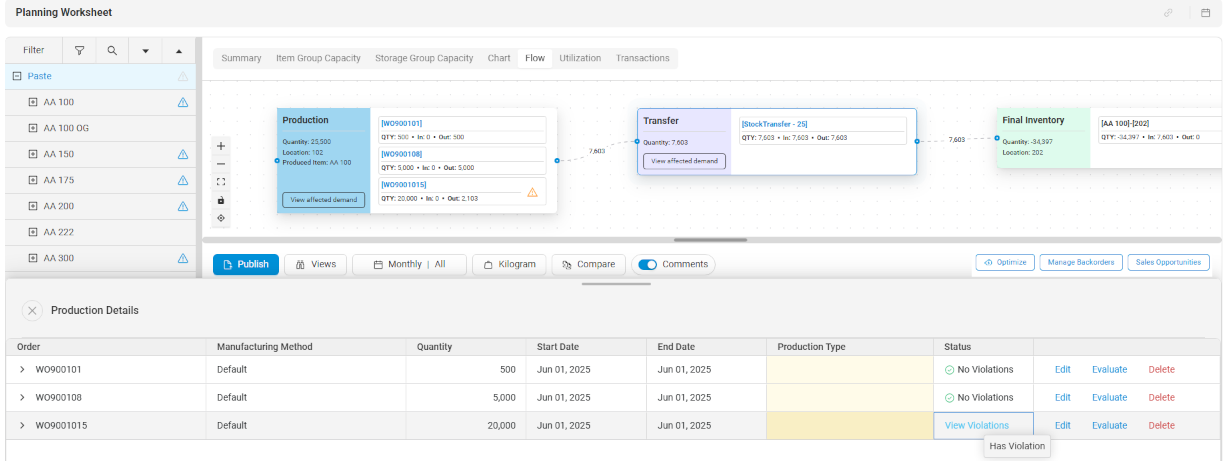Open the [WO9001015] link in Production node
Image resolution: width=1228 pixels, height=461 pixels.
pos(404,185)
